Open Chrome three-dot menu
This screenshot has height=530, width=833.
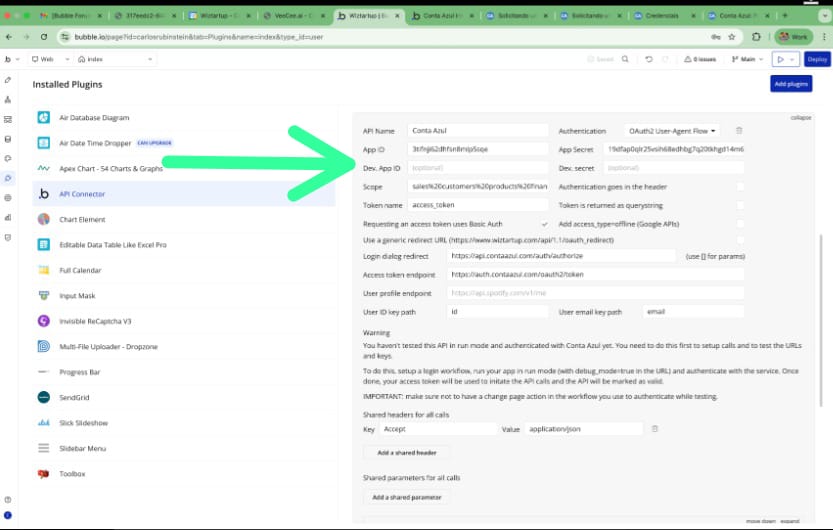(824, 37)
